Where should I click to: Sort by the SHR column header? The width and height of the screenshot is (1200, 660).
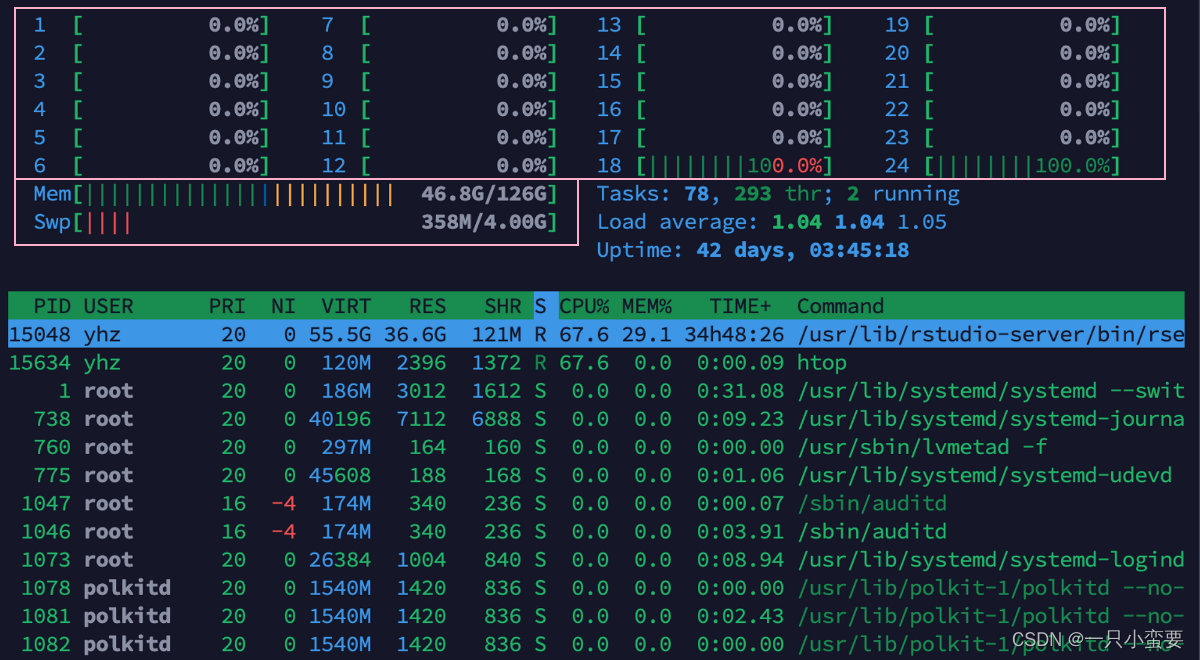(x=502, y=306)
